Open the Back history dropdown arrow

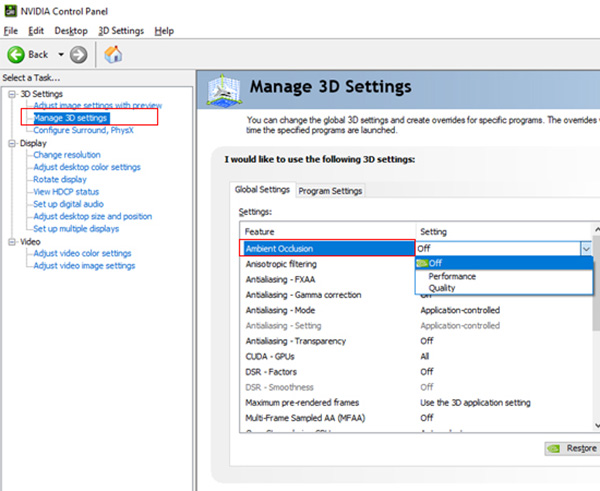tap(60, 54)
